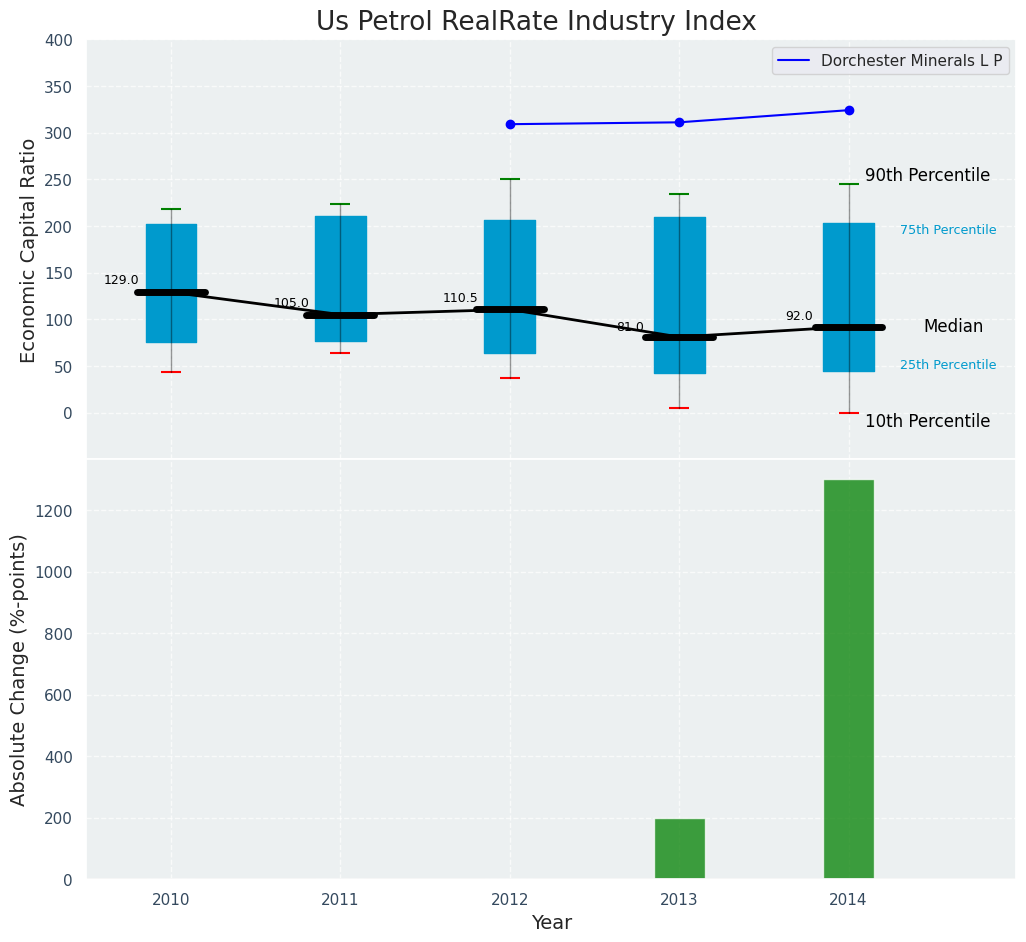Image resolution: width=1026 pixels, height=942 pixels.
Task: Click the blue legend line sample
Action: click(x=796, y=61)
